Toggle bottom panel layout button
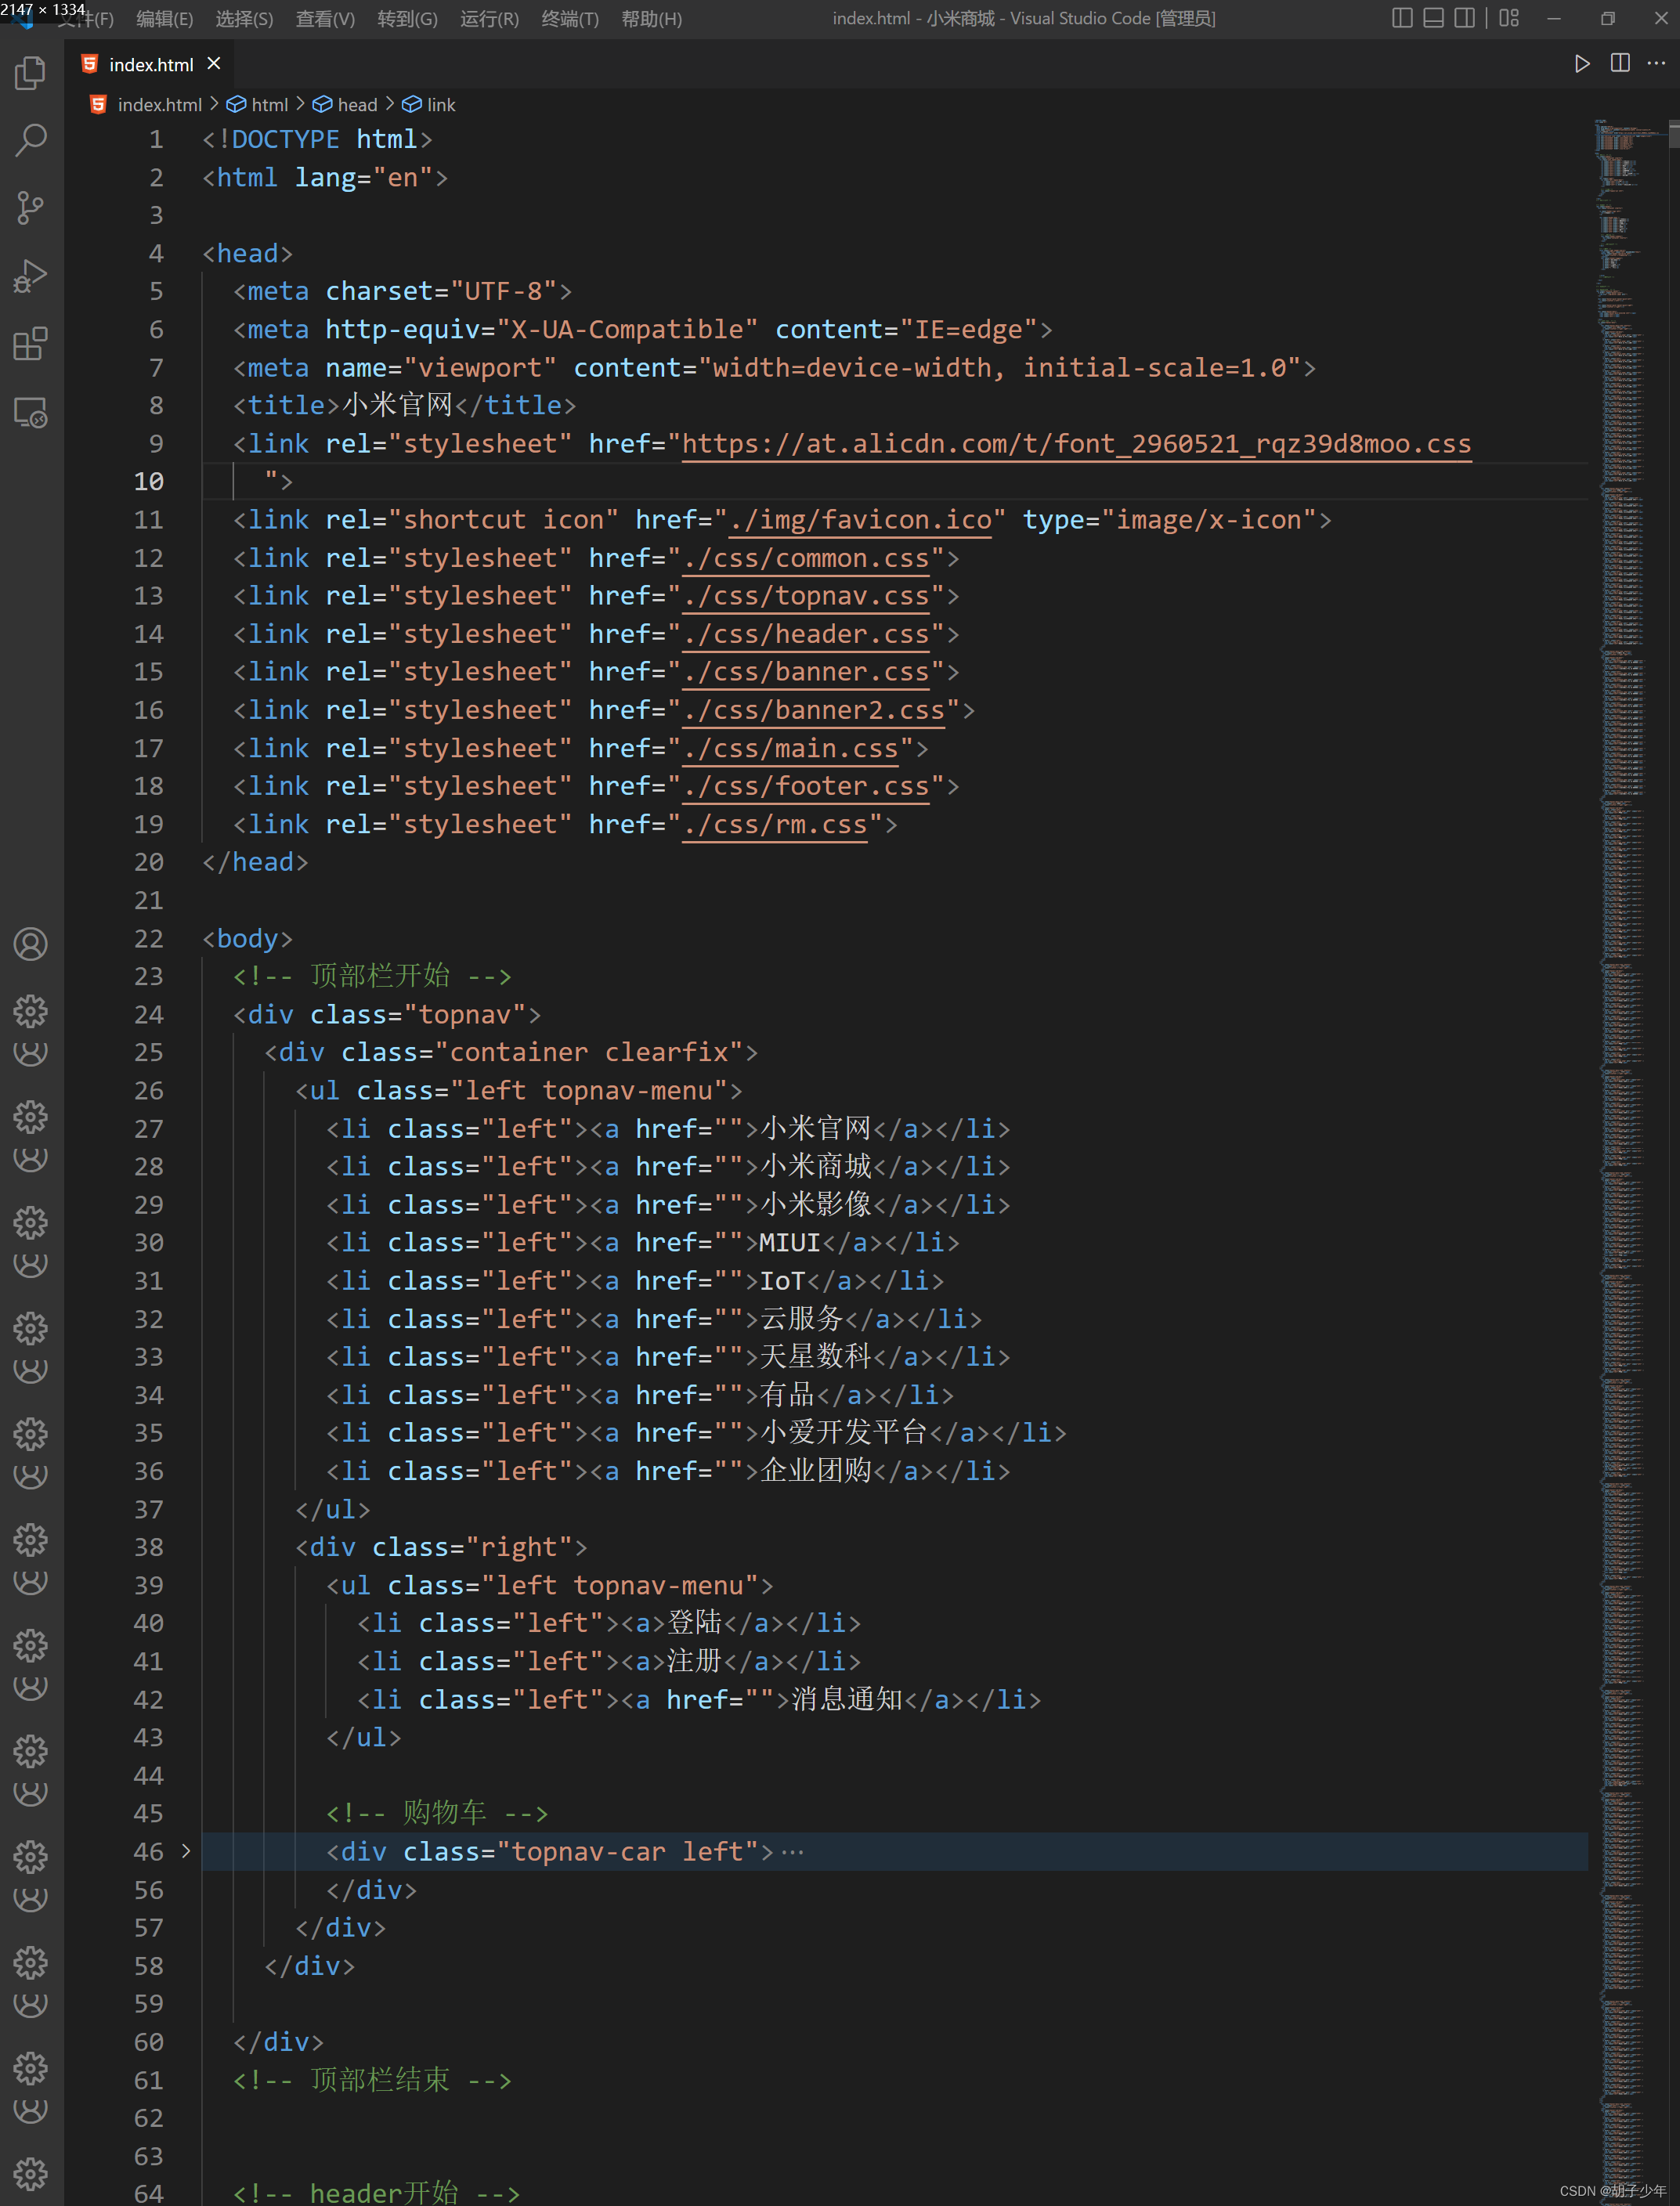The height and width of the screenshot is (2206, 1680). tap(1433, 18)
